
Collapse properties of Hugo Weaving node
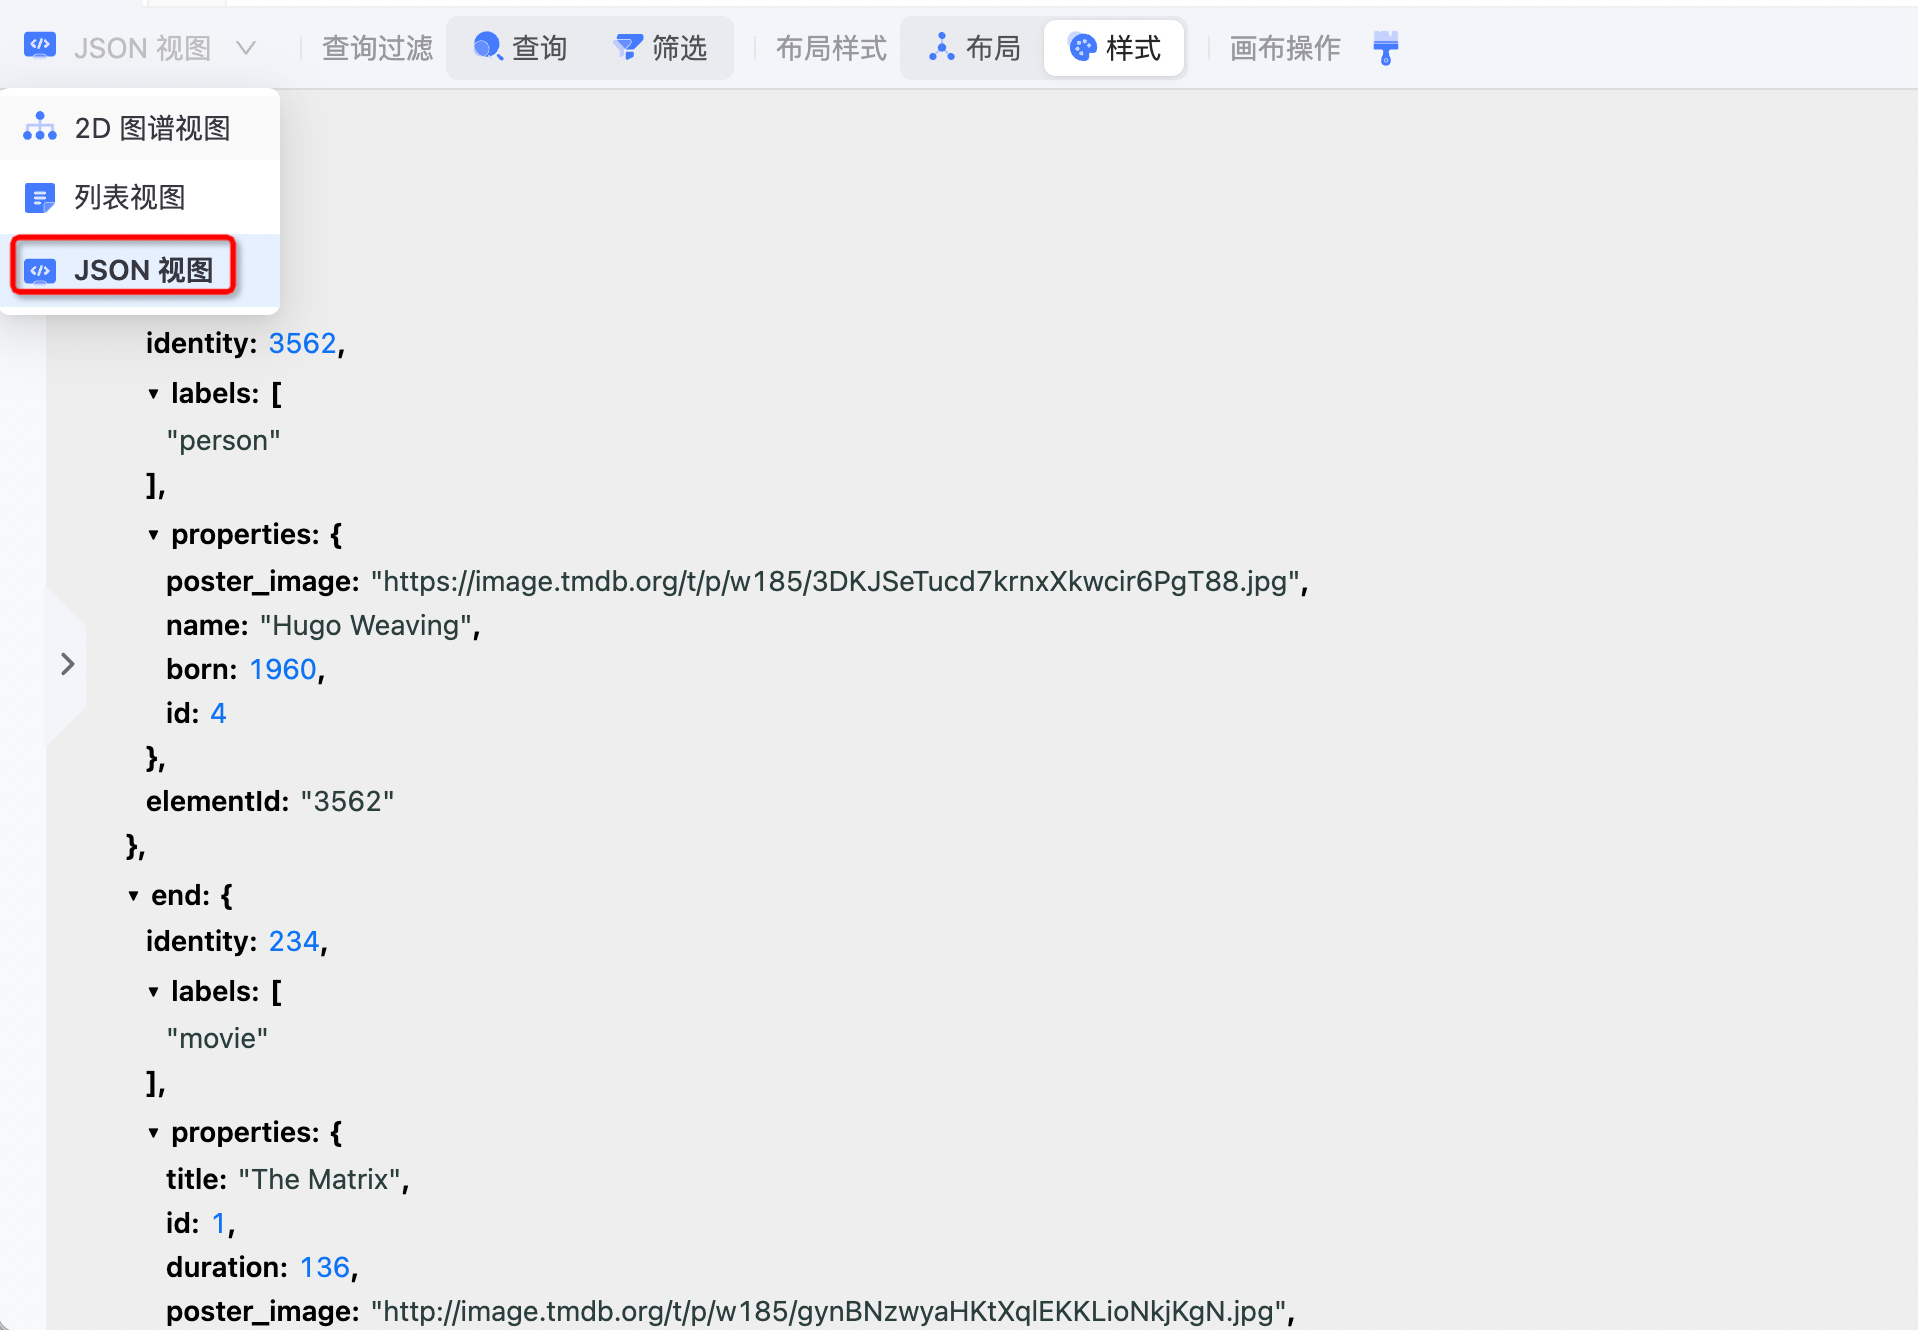tap(153, 535)
